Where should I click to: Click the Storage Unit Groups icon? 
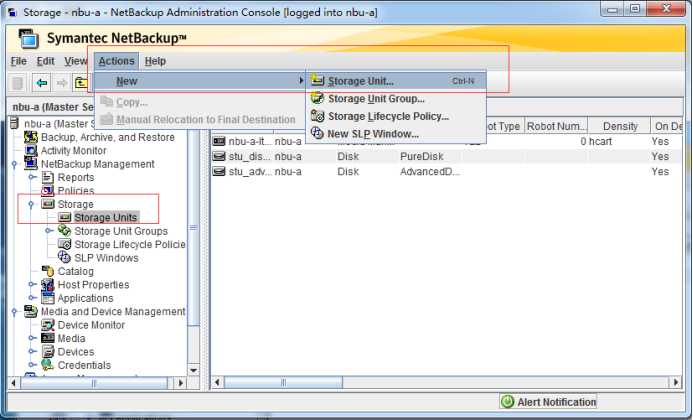[65, 231]
